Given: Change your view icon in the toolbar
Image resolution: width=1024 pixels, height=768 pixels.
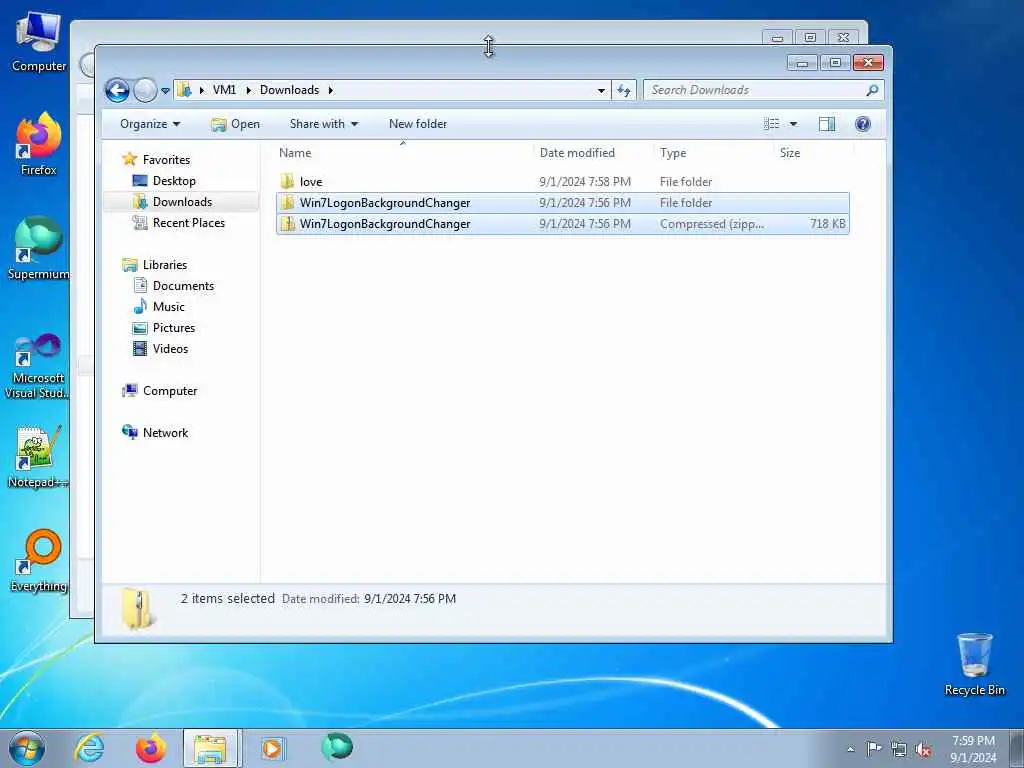Looking at the screenshot, I should (771, 124).
